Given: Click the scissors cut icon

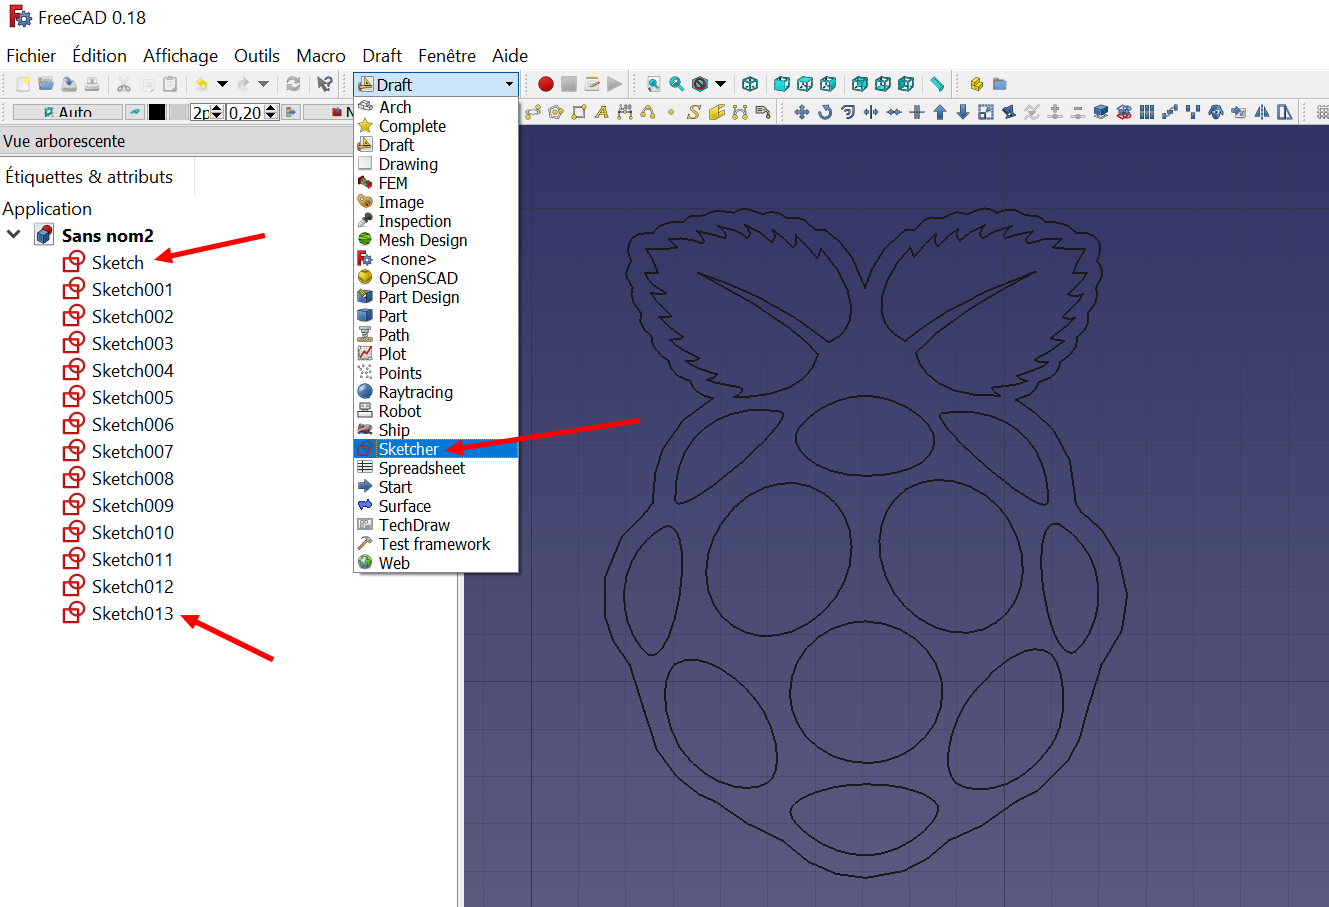Looking at the screenshot, I should pyautogui.click(x=124, y=84).
